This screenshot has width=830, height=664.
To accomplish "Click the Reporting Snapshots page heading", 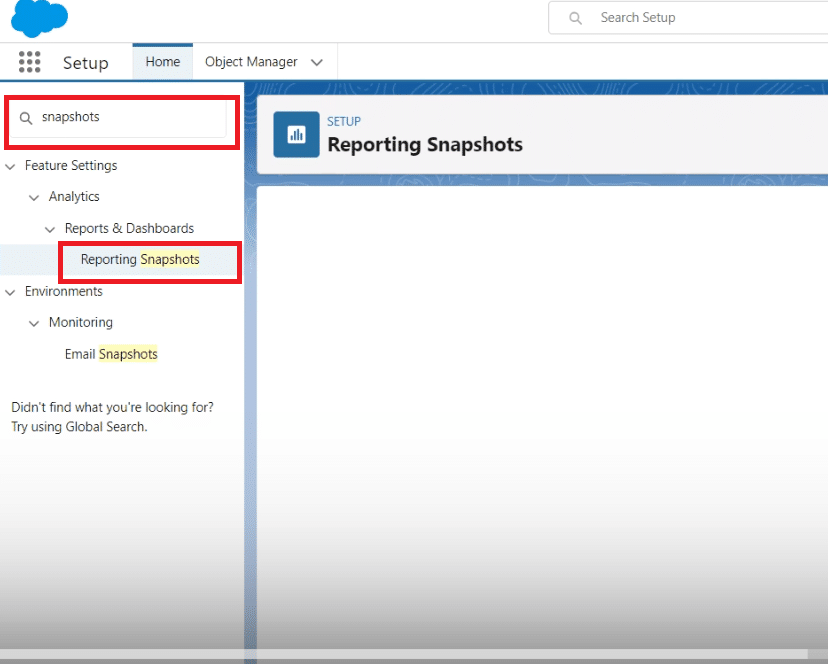I will pos(425,145).
